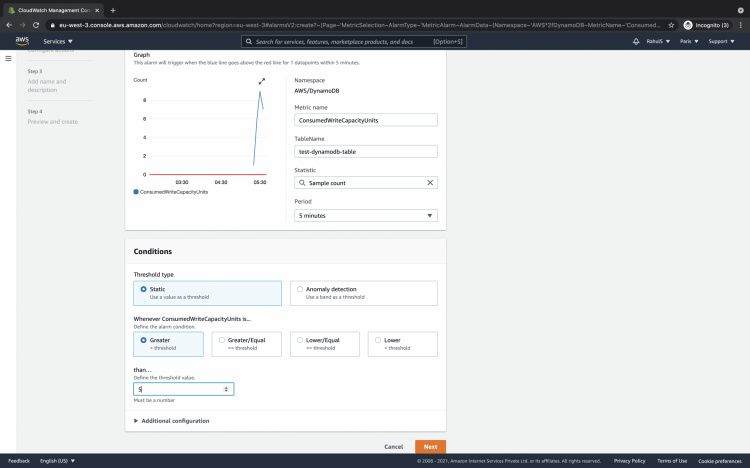750x468 pixels.
Task: Toggle the ConsumedWriteCapacityUnits legend color swatch
Action: click(136, 191)
